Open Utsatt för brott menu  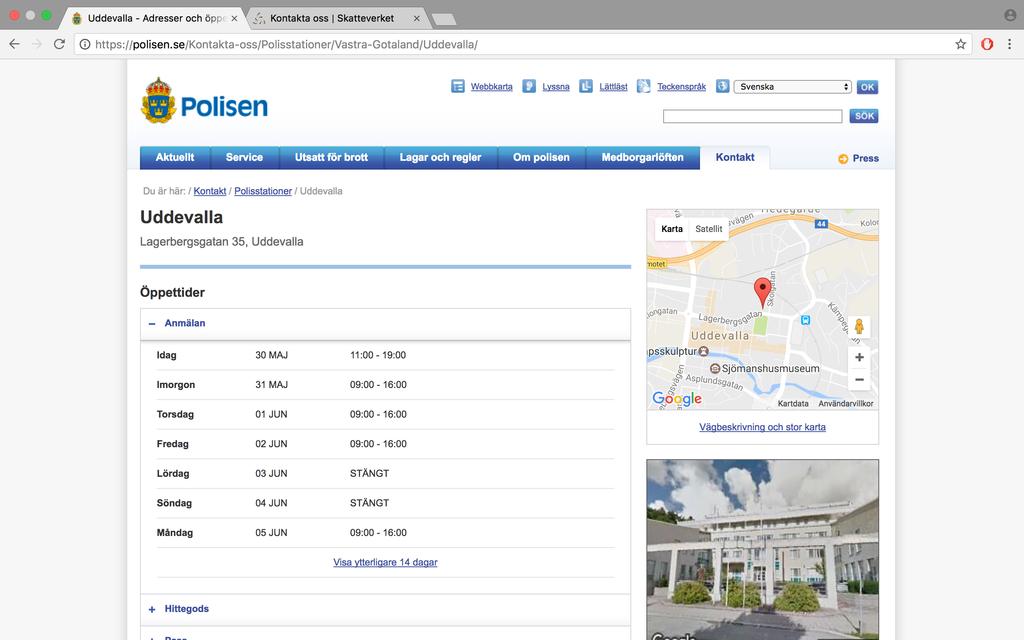(331, 157)
